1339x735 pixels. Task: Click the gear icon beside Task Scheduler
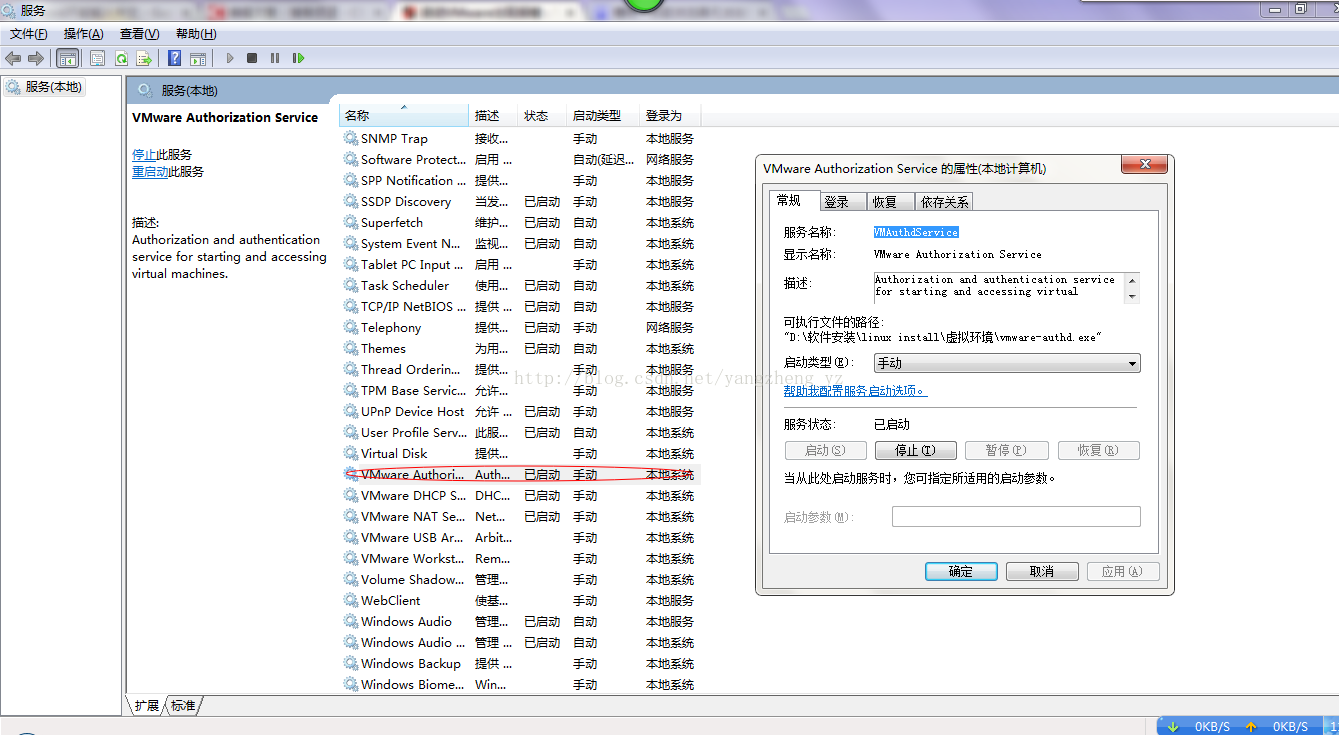pyautogui.click(x=351, y=285)
